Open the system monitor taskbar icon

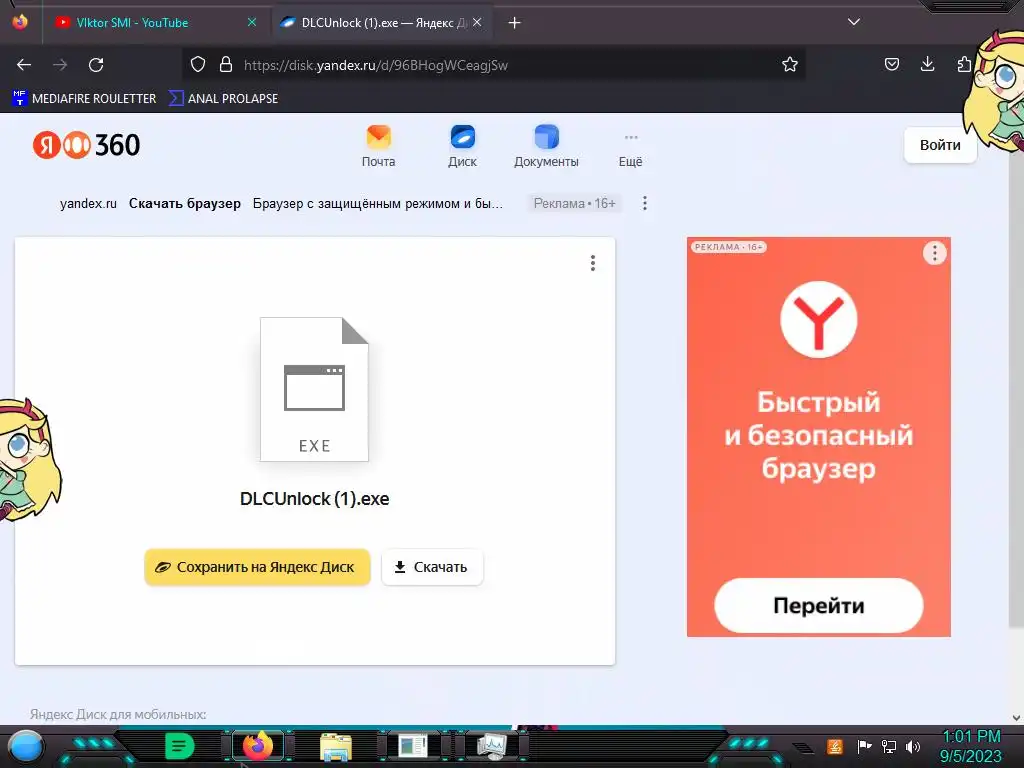point(491,746)
